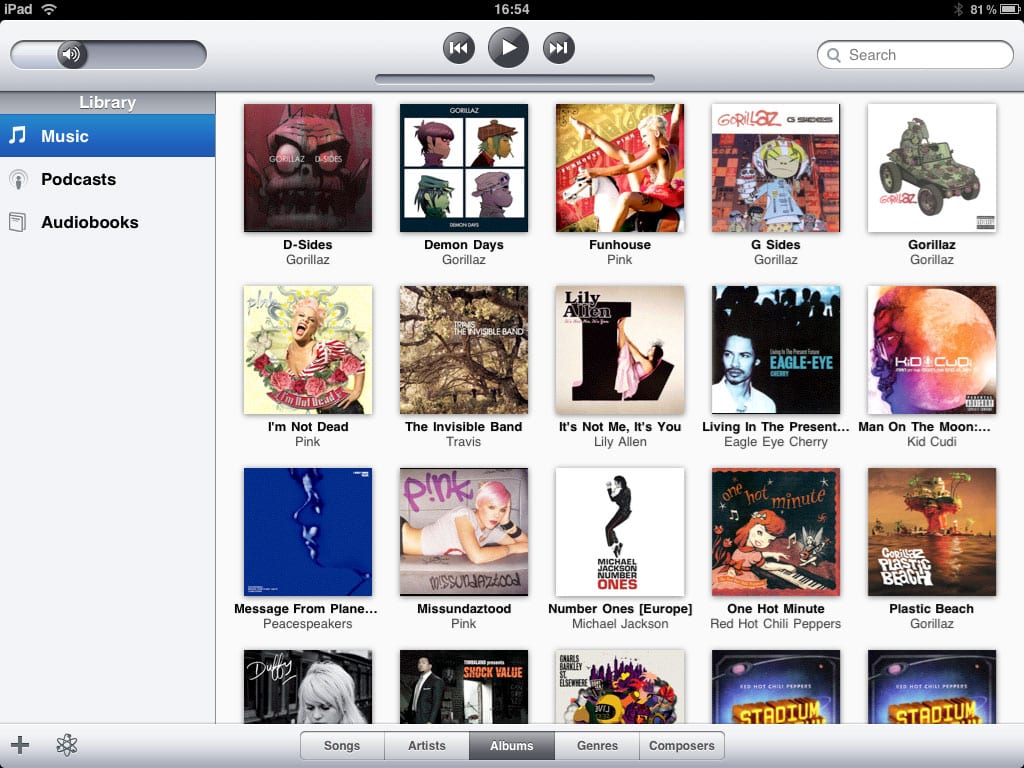The height and width of the screenshot is (768, 1024).
Task: Open the Missundaztood album cover
Action: click(x=464, y=532)
